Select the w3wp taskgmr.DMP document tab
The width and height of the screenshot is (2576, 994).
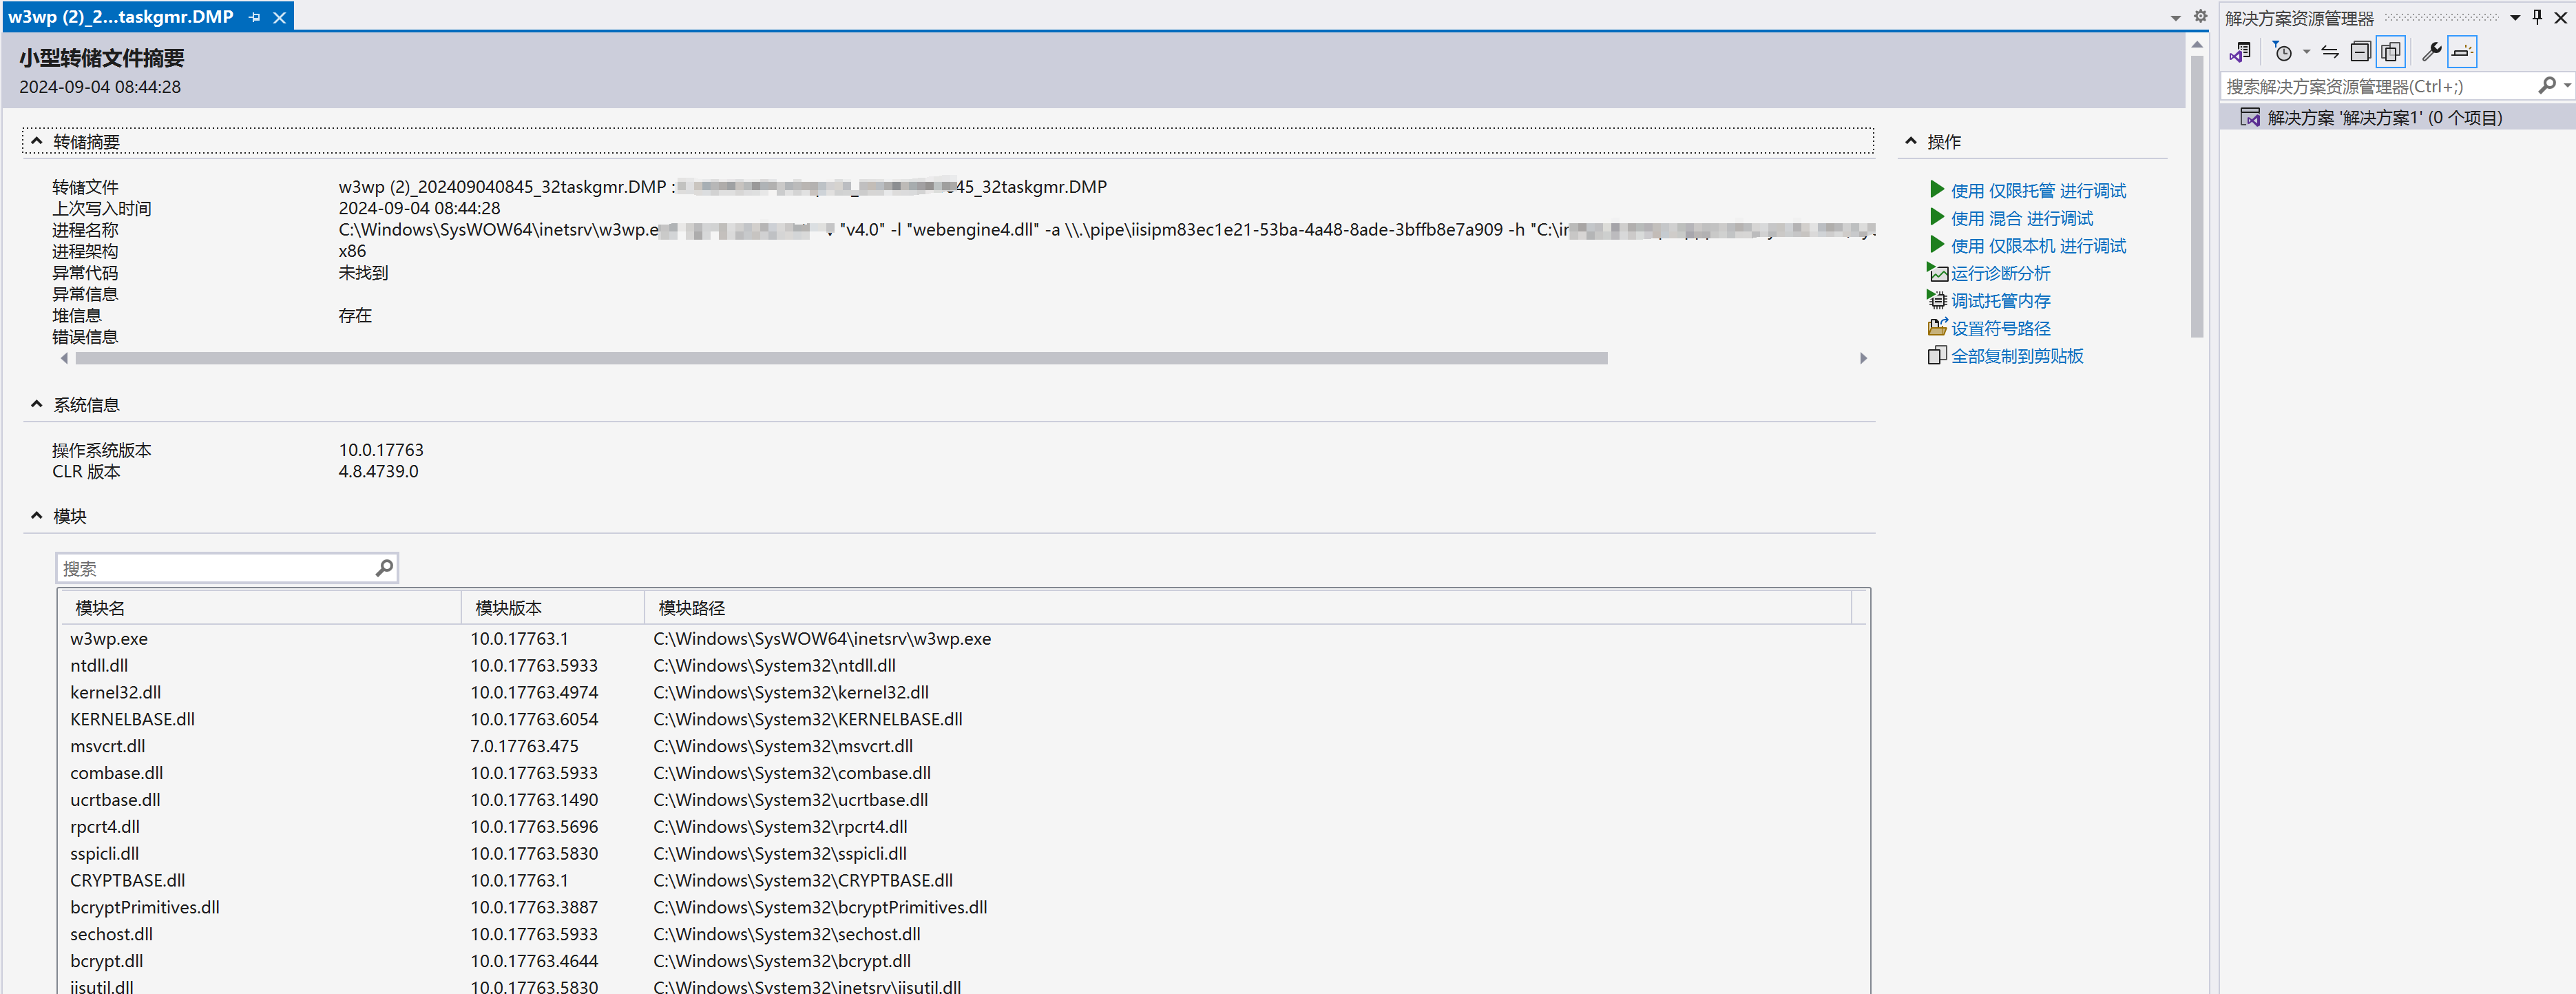pos(121,17)
